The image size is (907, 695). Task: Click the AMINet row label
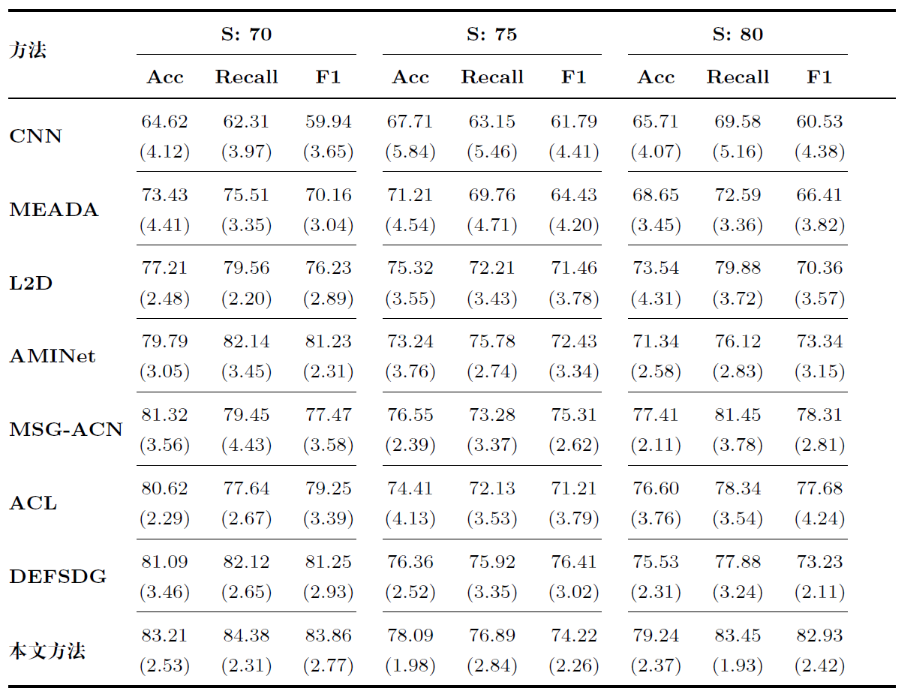tap(53, 356)
